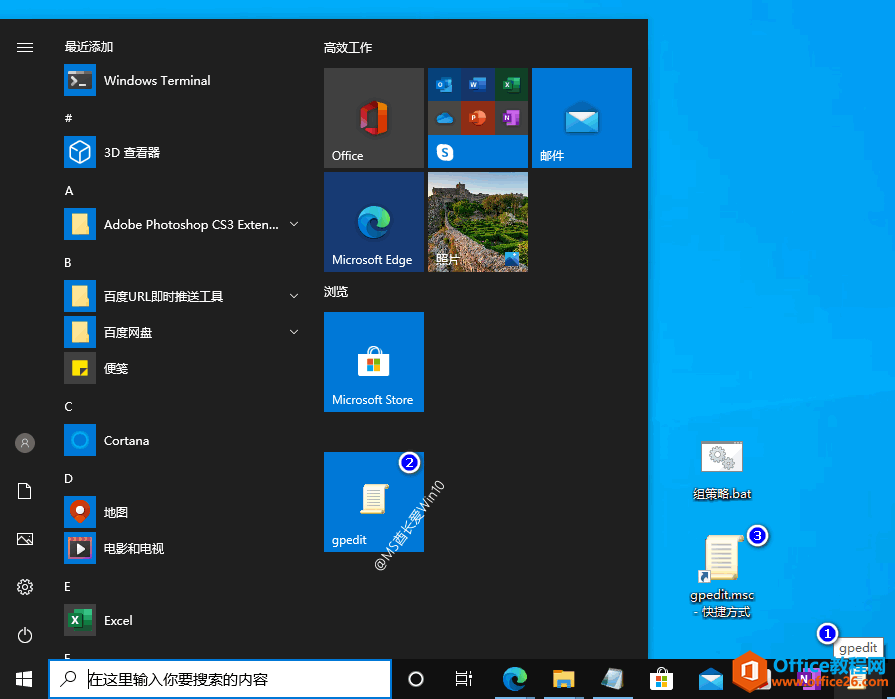The image size is (895, 699).
Task: Expand 百度网盘 folder chevron
Action: coord(294,332)
